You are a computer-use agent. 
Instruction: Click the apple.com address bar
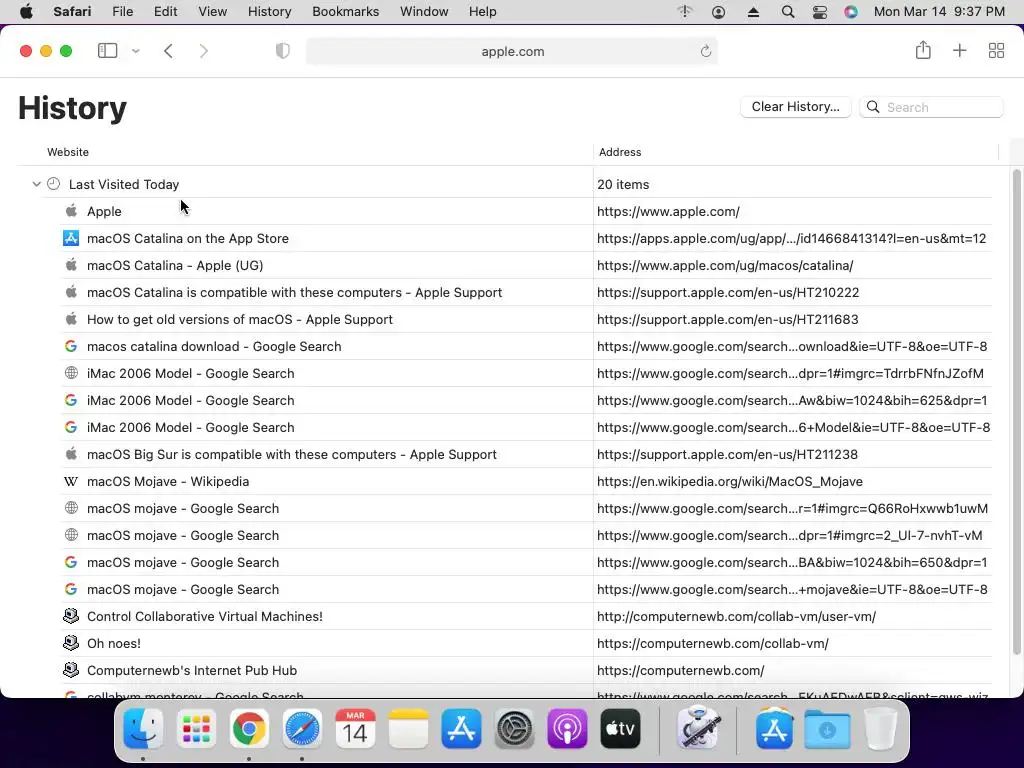(x=512, y=51)
